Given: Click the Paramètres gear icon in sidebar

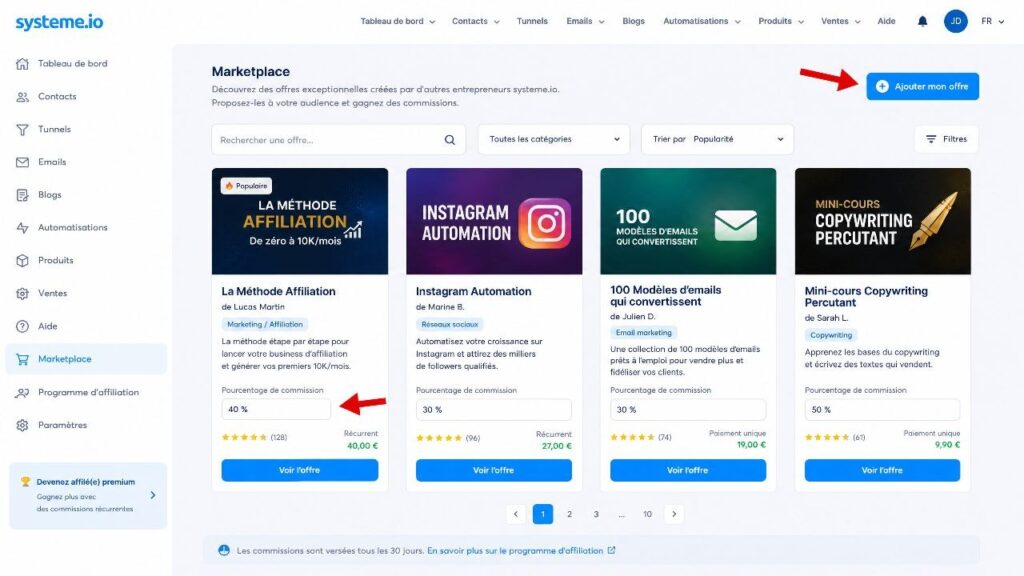Looking at the screenshot, I should (22, 425).
